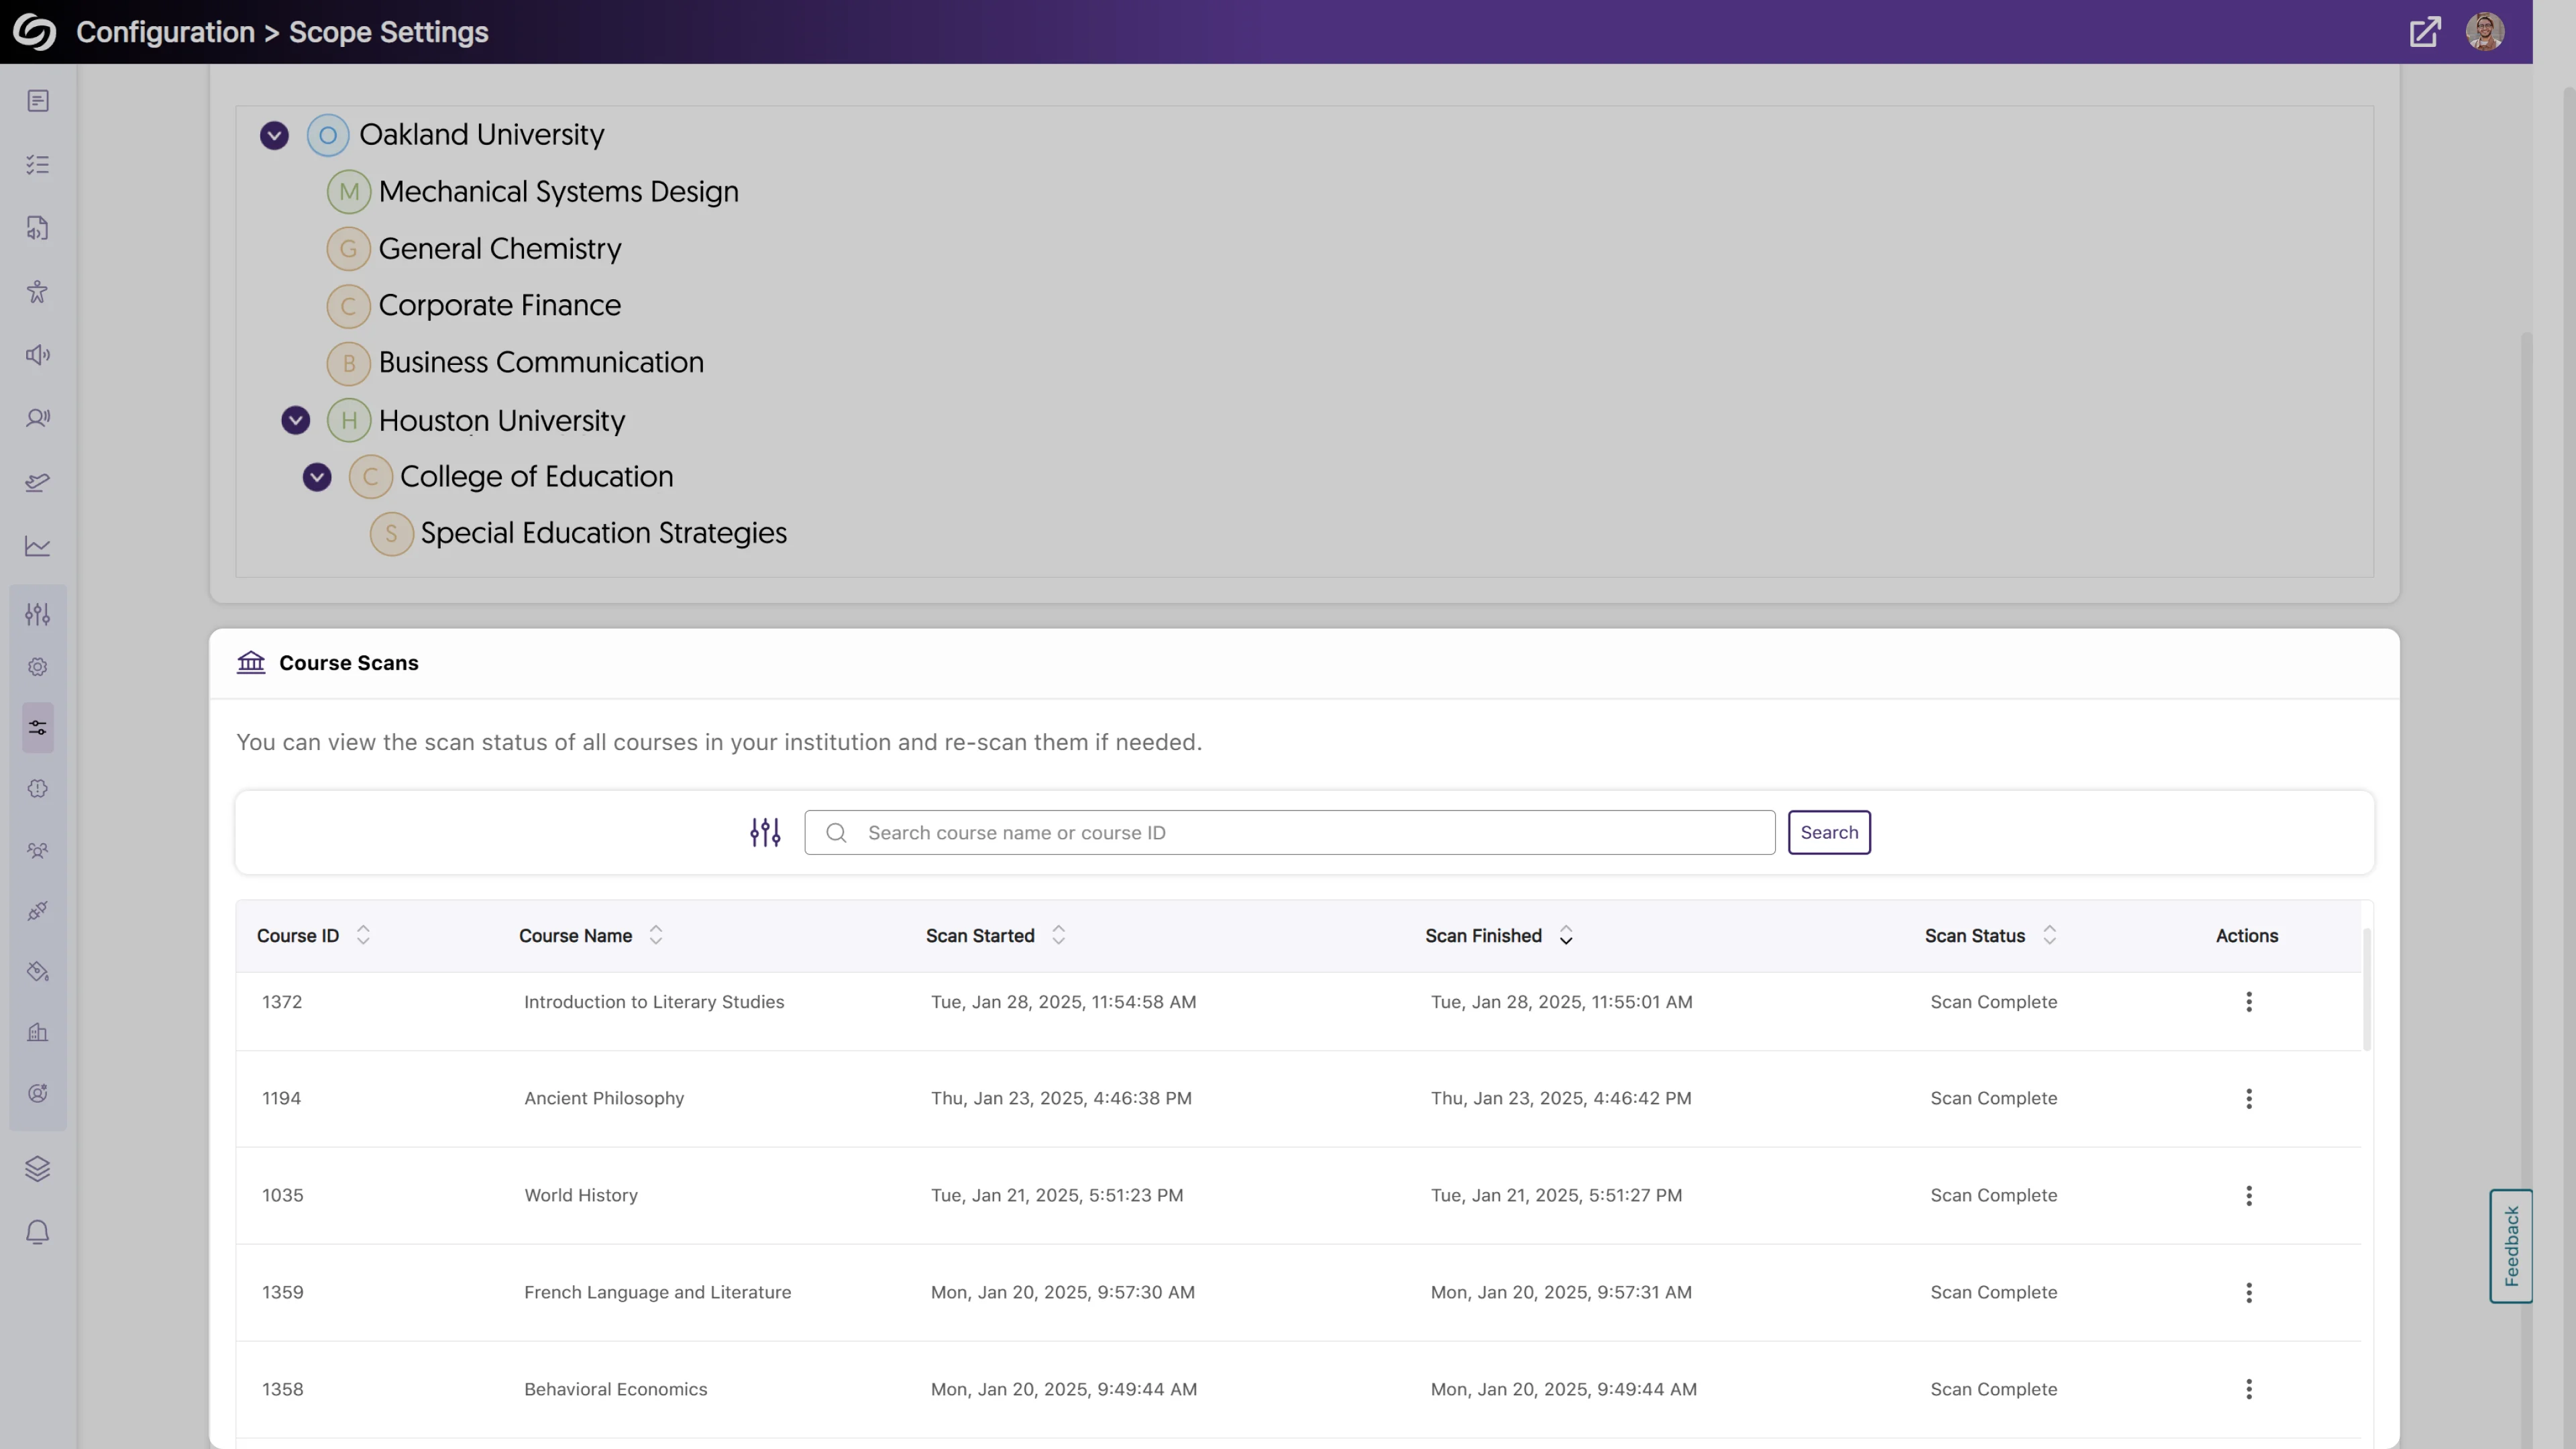This screenshot has width=2576, height=1449.
Task: Collapse the Oakland University tree node
Action: [x=274, y=135]
